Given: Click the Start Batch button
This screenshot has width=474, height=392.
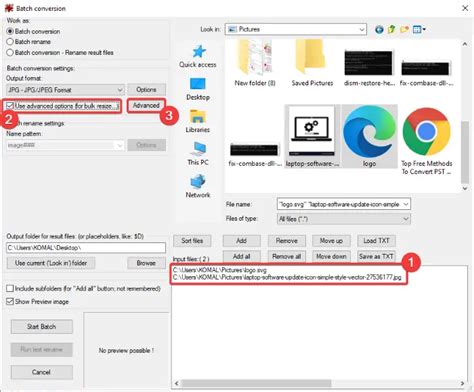Looking at the screenshot, I should point(42,327).
